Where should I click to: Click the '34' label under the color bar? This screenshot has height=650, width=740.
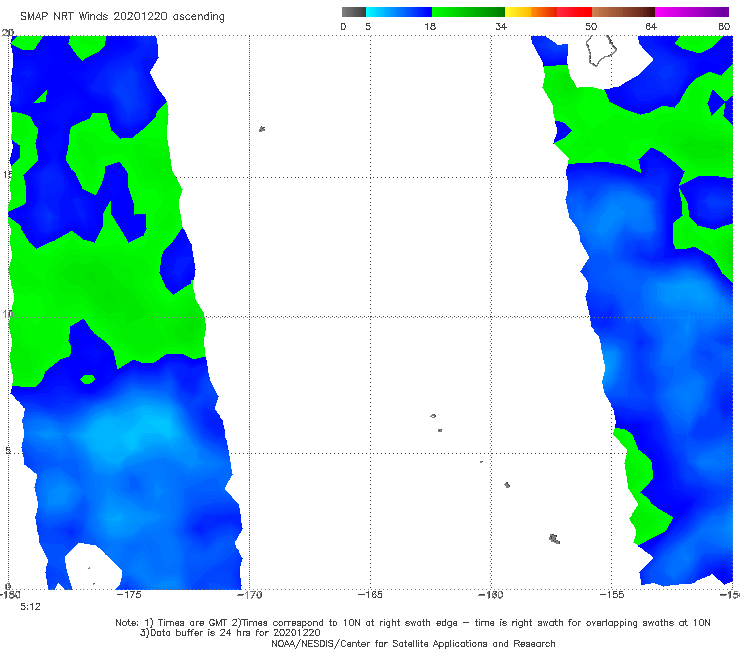501,27
